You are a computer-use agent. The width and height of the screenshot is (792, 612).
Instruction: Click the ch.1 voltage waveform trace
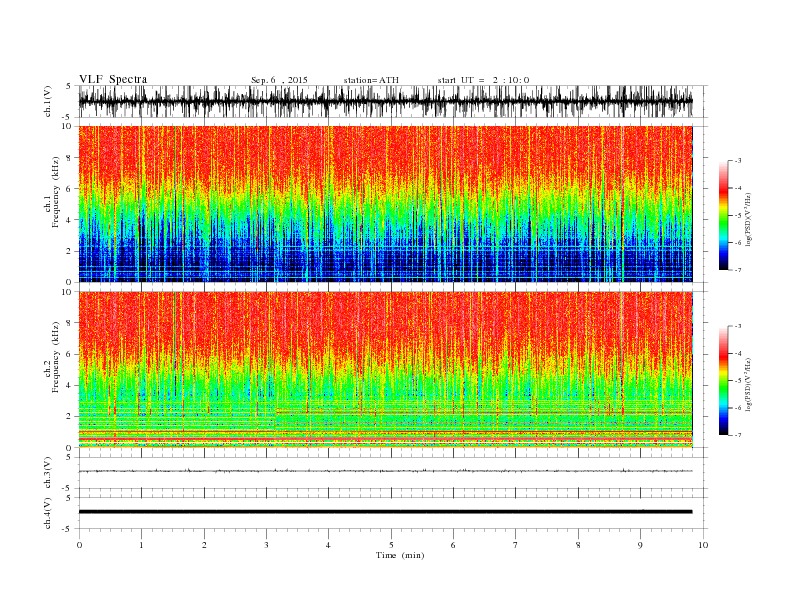click(x=385, y=101)
